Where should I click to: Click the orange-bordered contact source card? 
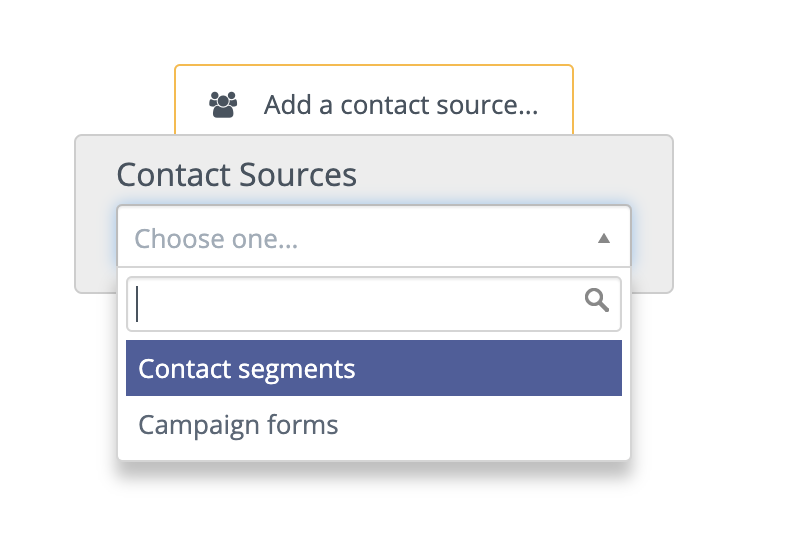click(374, 100)
